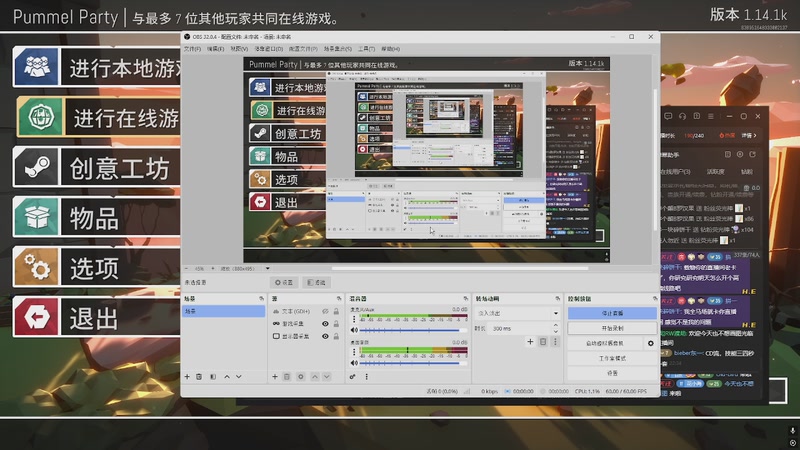Open message icon in live assistant titlebar
Screen dimensions: 800x450
(668, 116)
